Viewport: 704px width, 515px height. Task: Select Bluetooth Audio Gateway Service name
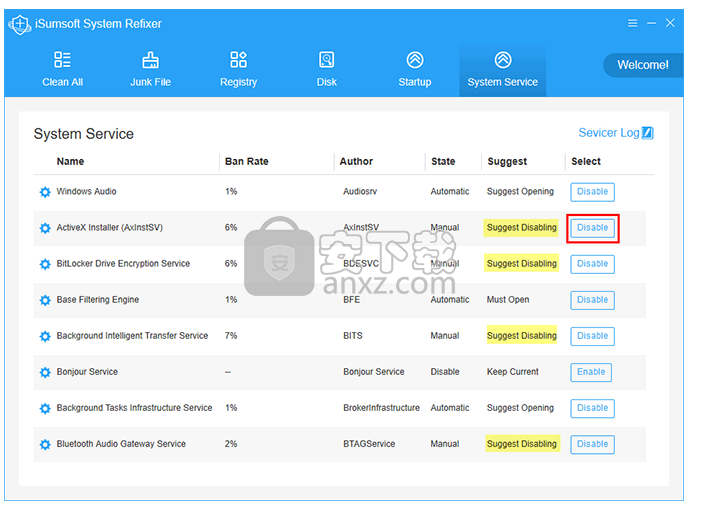click(121, 444)
